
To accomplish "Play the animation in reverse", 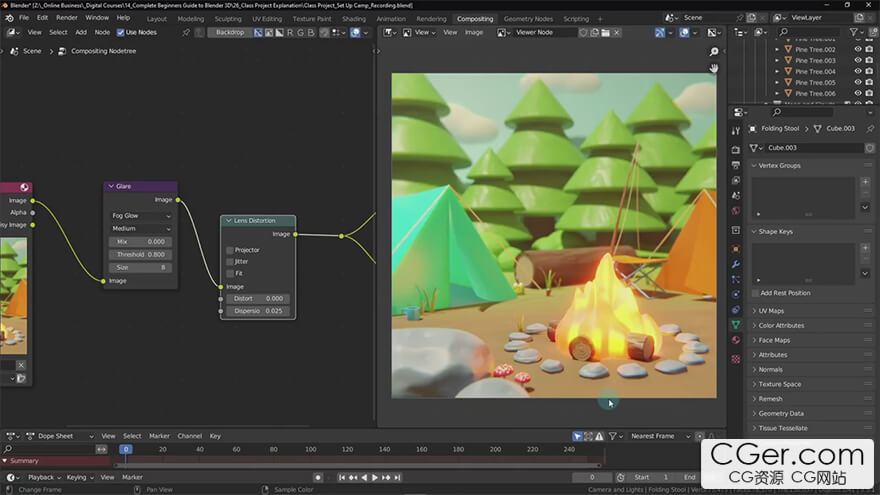I will pyautogui.click(x=364, y=478).
